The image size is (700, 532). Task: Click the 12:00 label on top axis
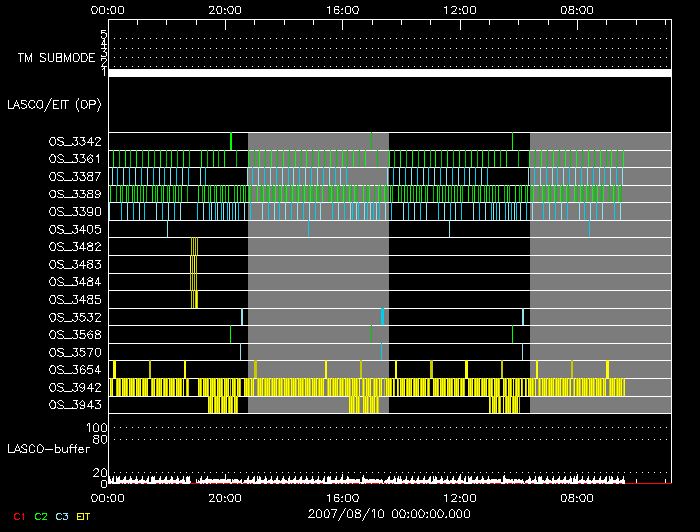[x=460, y=9]
